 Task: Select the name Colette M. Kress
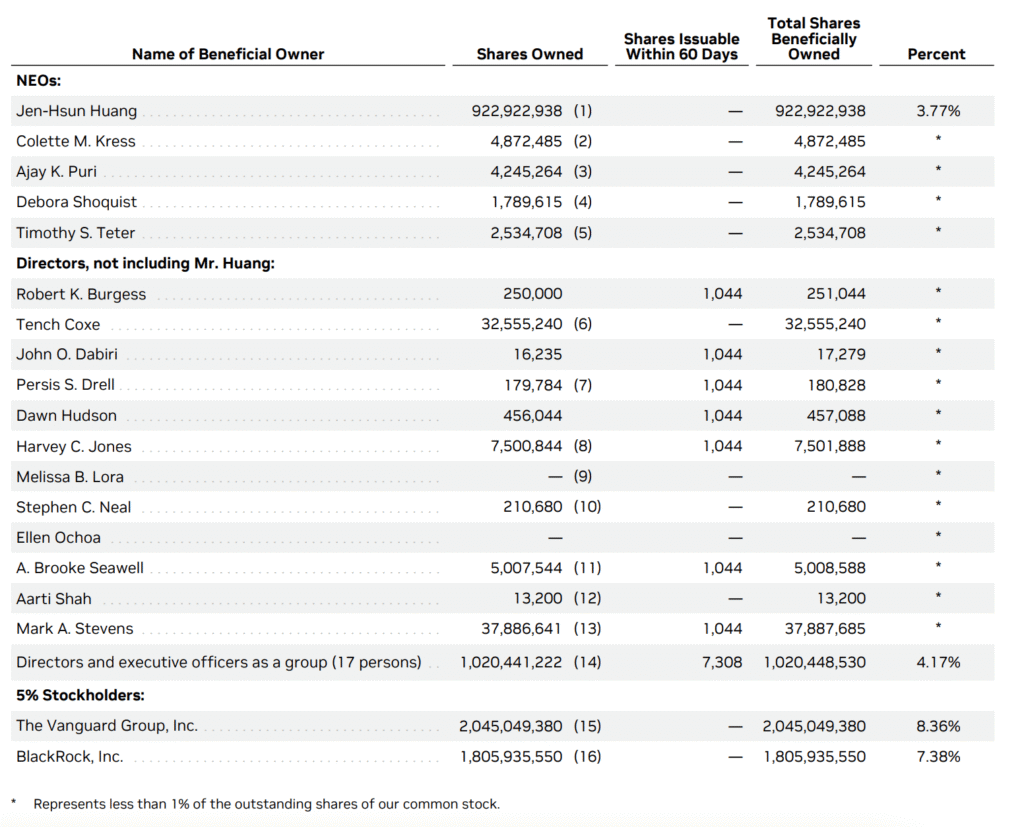click(x=76, y=141)
